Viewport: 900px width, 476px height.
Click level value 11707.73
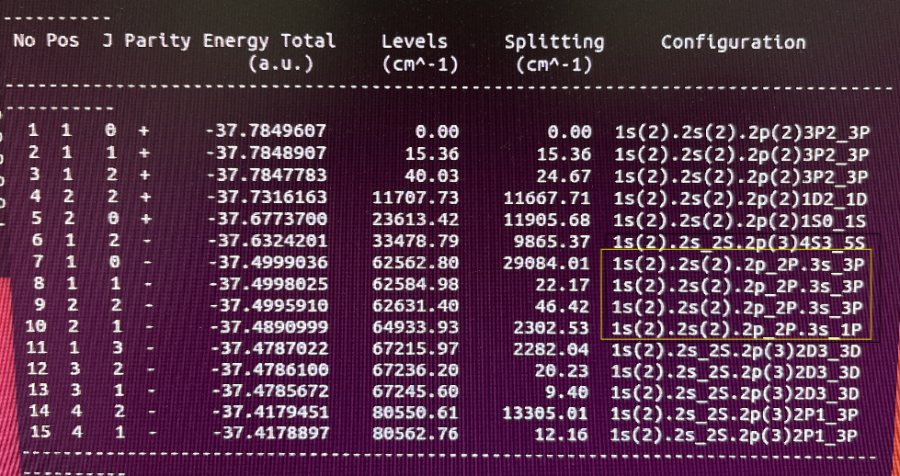tap(418, 199)
